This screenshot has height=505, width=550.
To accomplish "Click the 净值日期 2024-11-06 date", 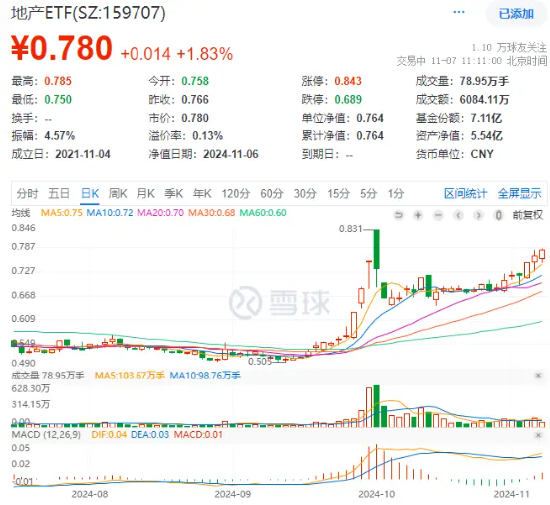I will click(231, 154).
